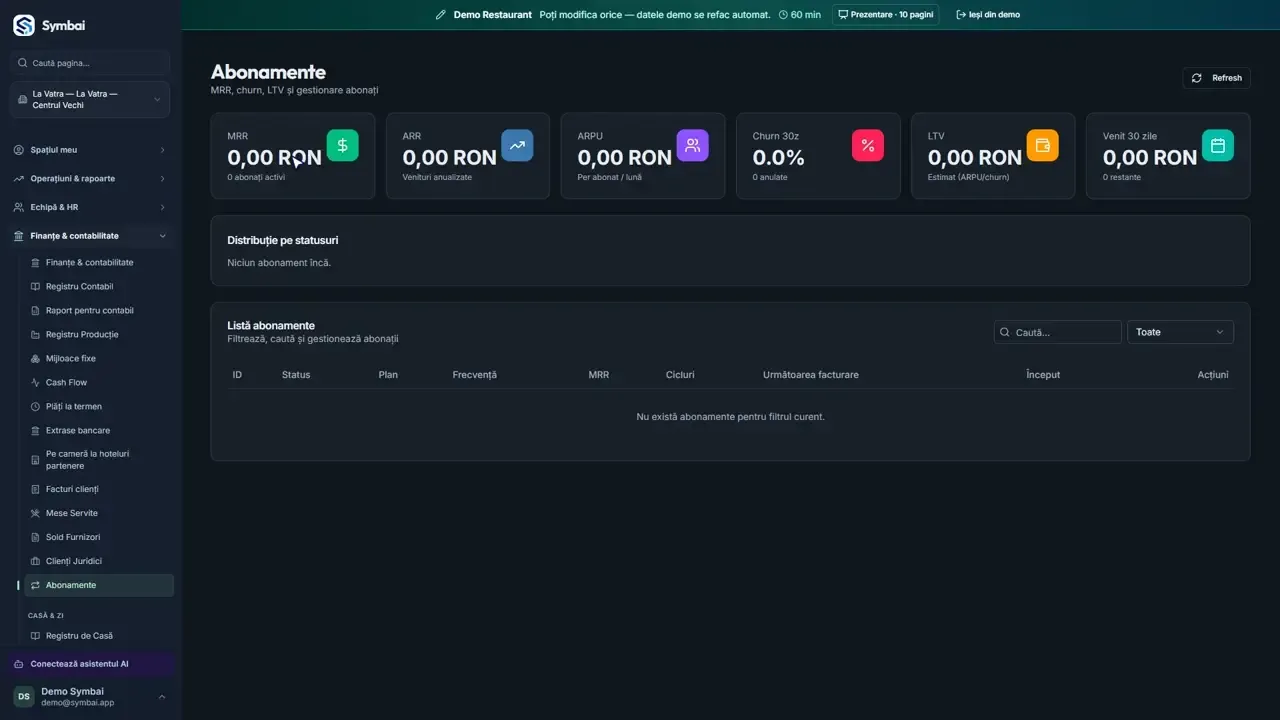Click the Facturi clienți document icon

click(36, 489)
